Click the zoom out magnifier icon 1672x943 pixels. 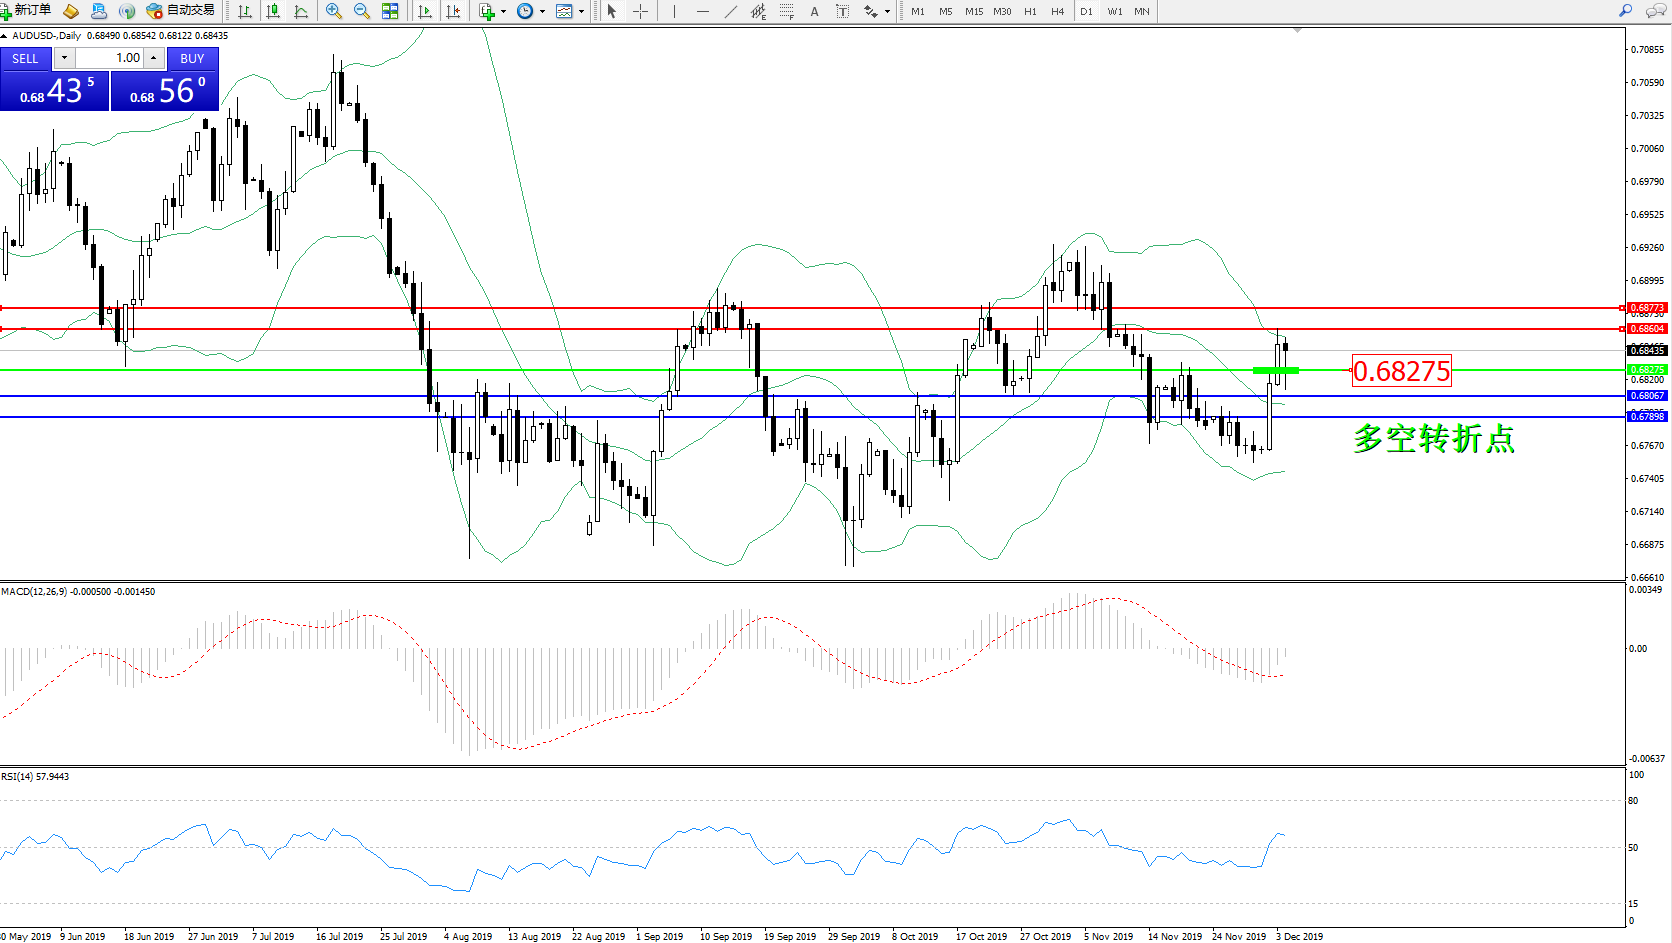pos(362,11)
